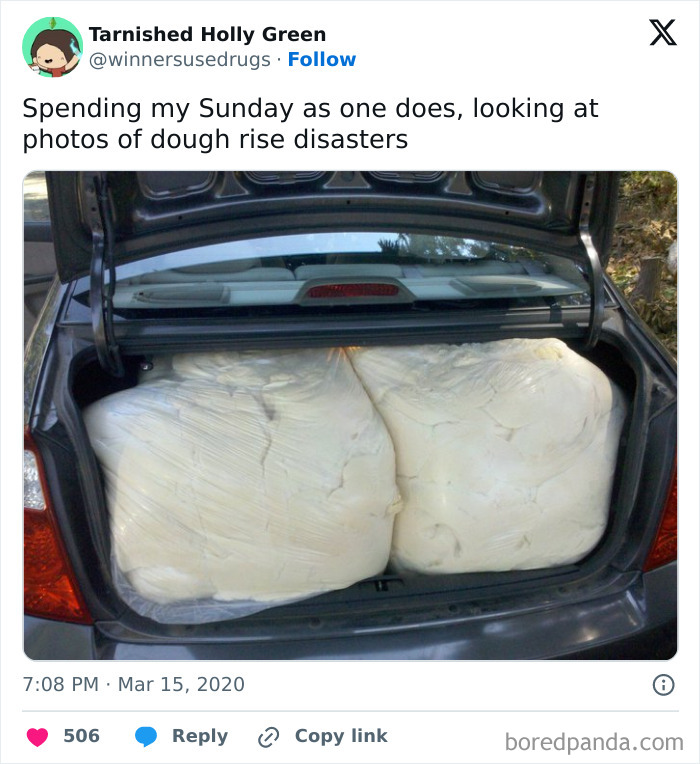This screenshot has height=764, width=700.
Task: Click the tweet text about dough rise disasters
Action: coord(310,123)
